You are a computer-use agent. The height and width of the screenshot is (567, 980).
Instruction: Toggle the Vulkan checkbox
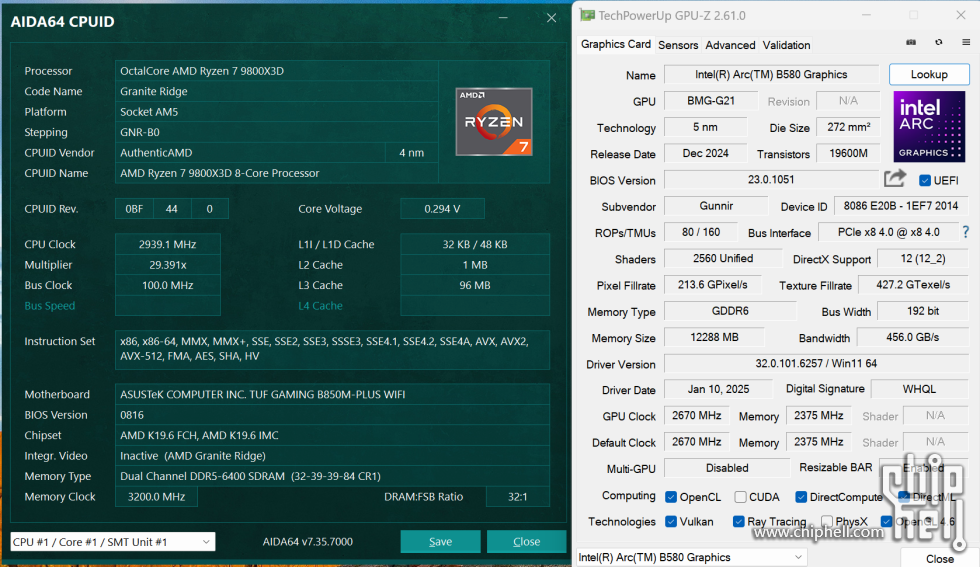(671, 521)
